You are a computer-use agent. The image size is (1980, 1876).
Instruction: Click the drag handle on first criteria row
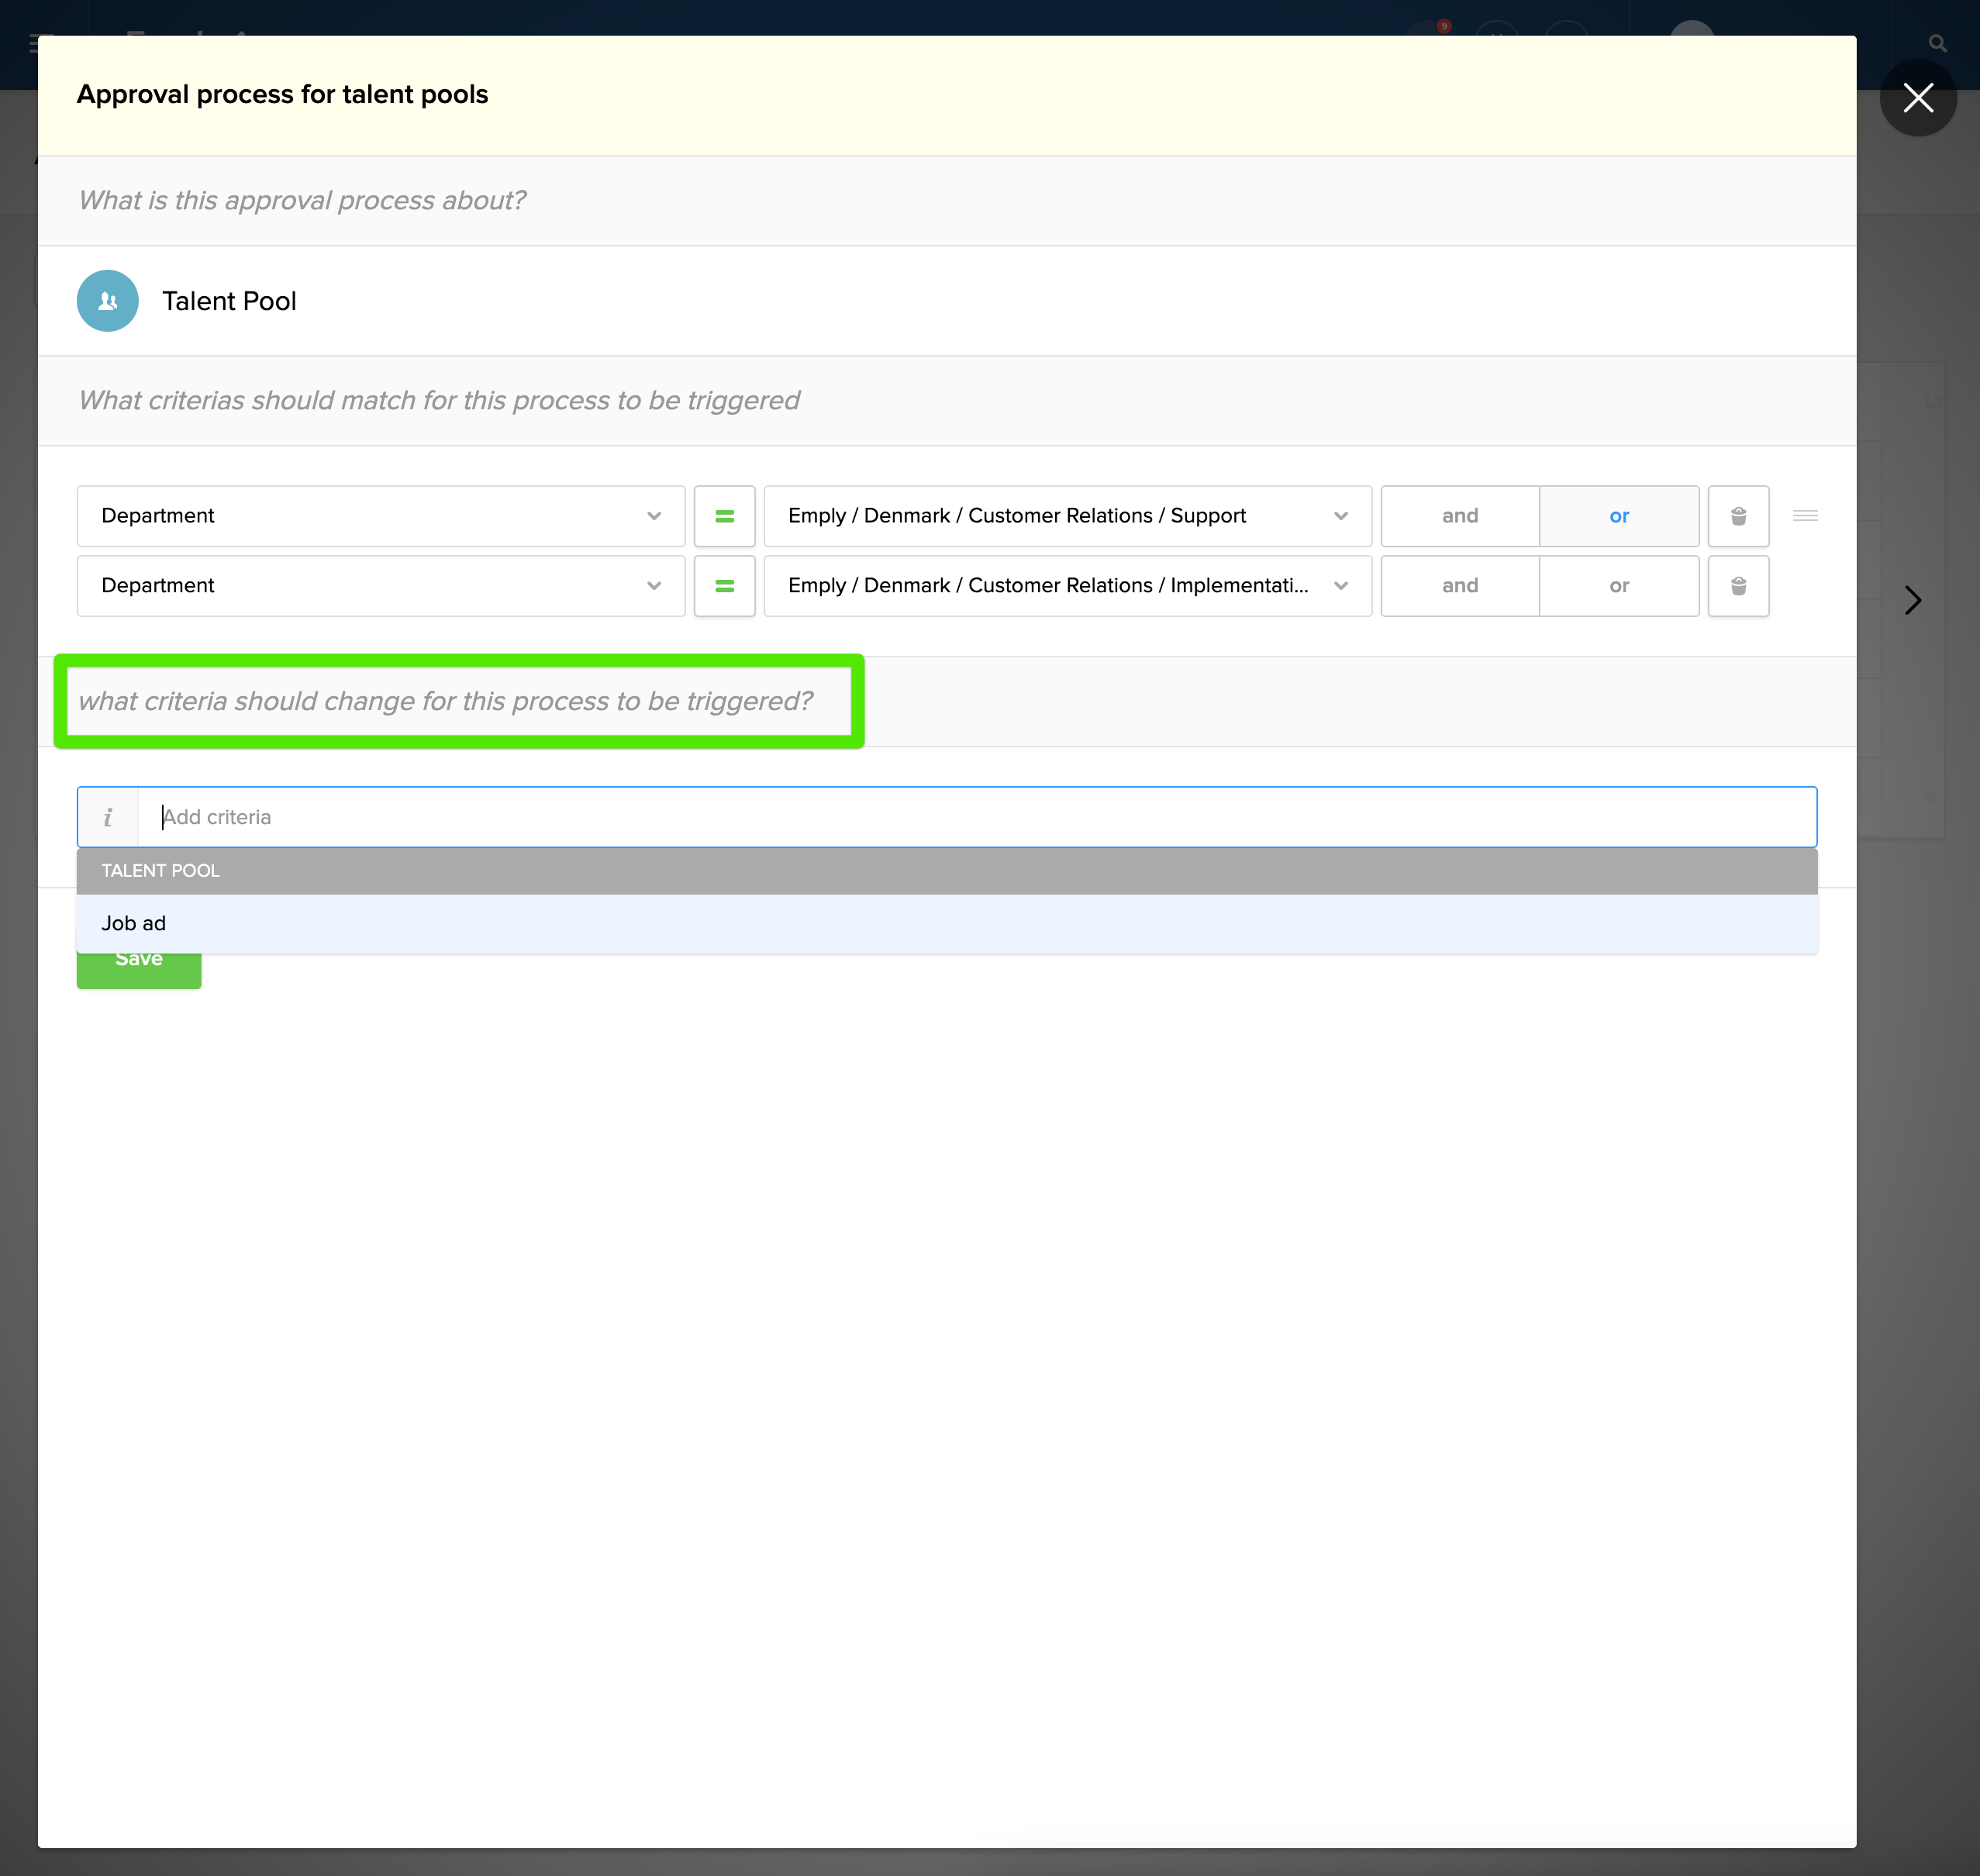pyautogui.click(x=1805, y=516)
